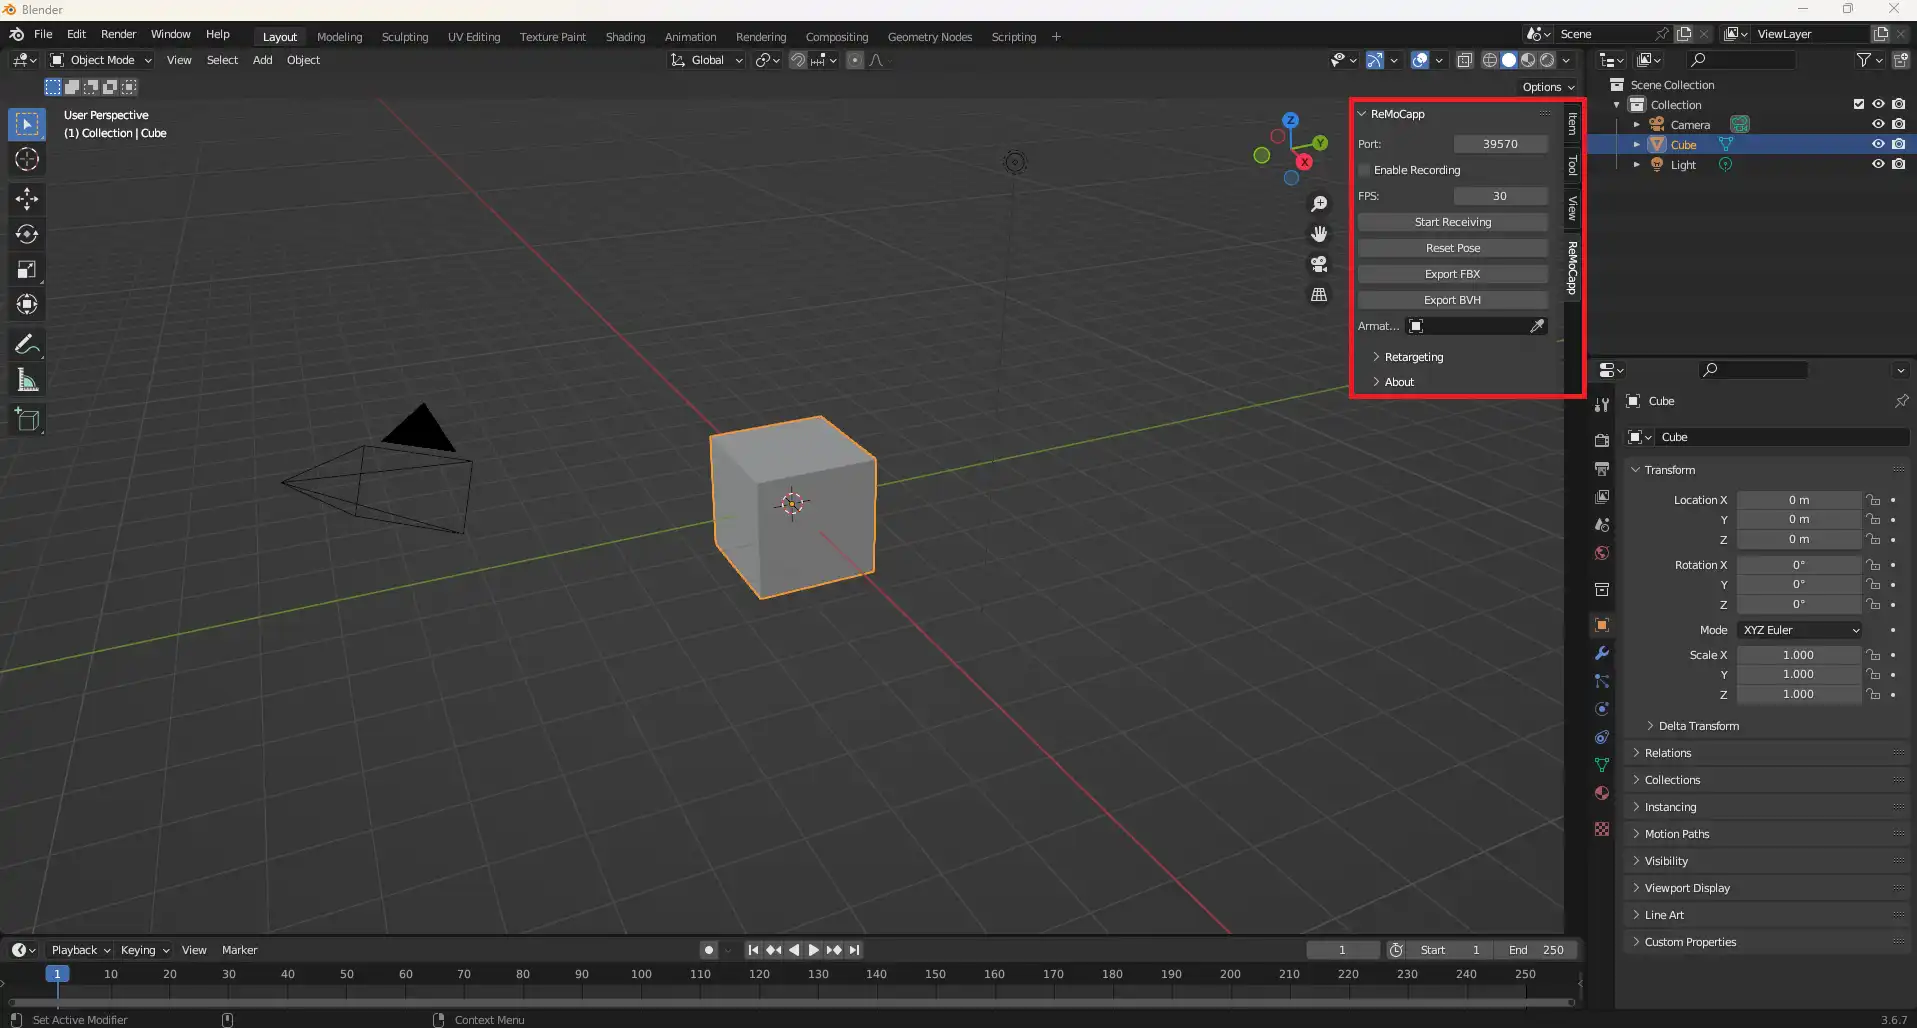This screenshot has height=1028, width=1917.
Task: Open the Material properties tab
Action: (x=1602, y=793)
